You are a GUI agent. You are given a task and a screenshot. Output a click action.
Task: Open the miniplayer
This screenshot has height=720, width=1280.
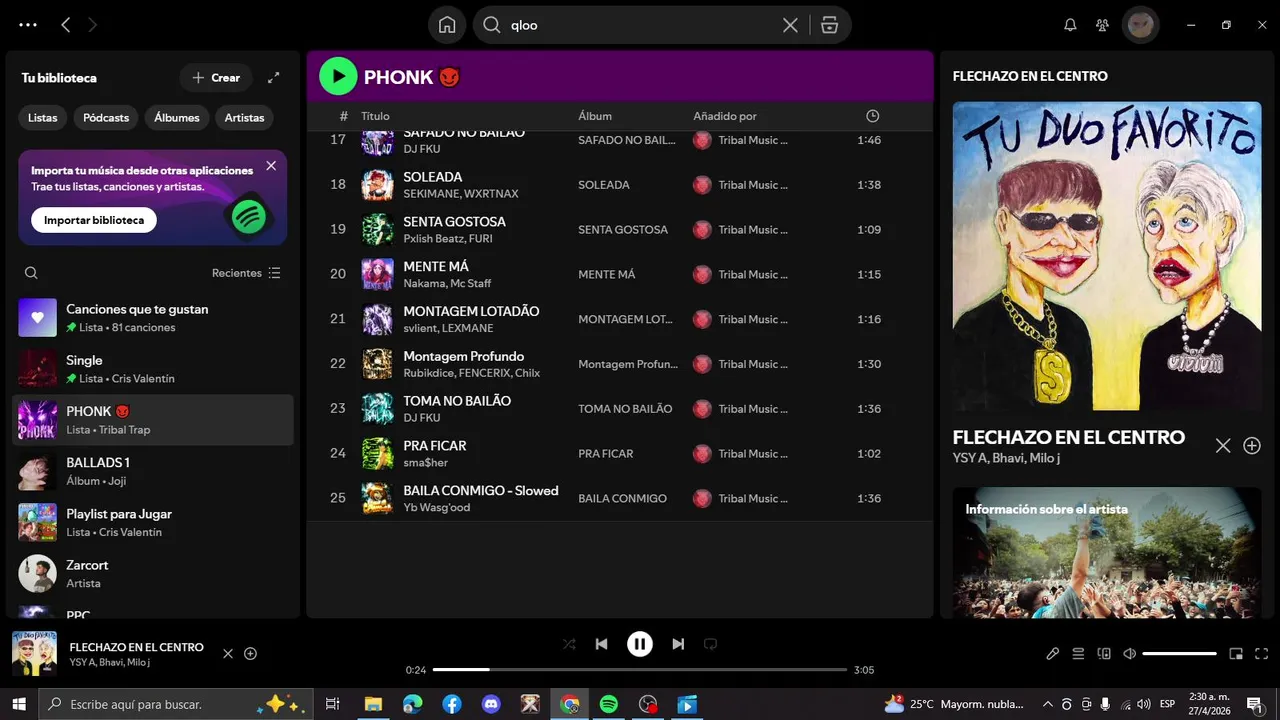[1236, 654]
